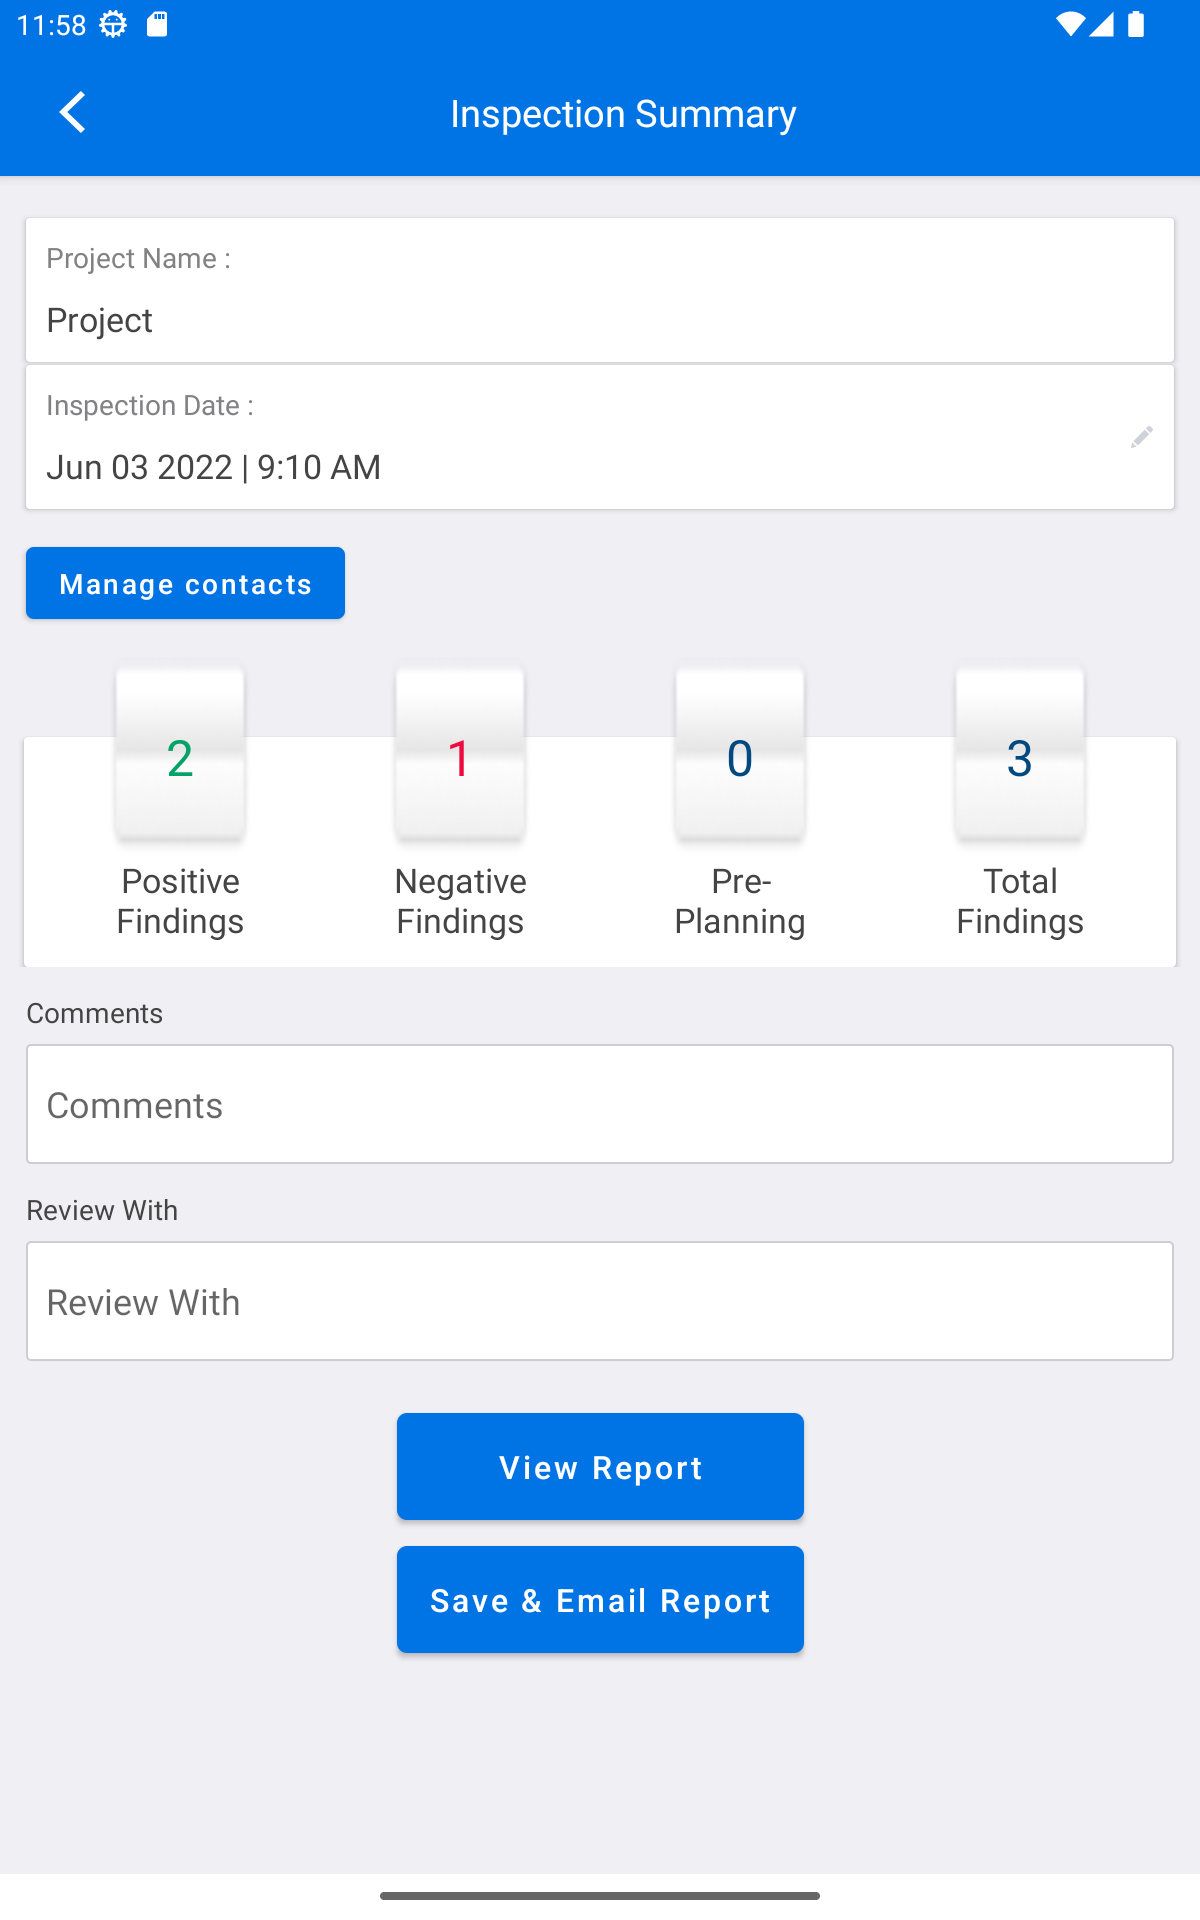This screenshot has width=1200, height=1920.
Task: Tap Save & Email Report
Action: tap(600, 1599)
